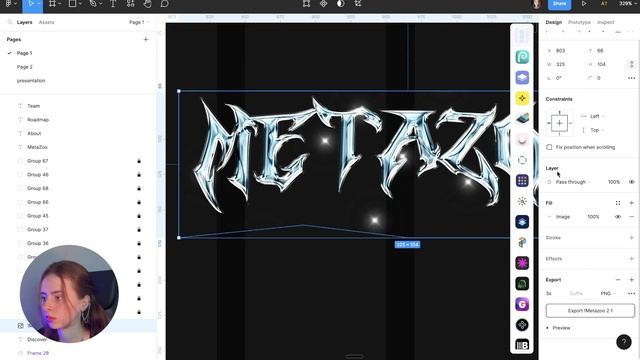640x360 pixels.
Task: Switch to the Assets tab
Action: 46,22
